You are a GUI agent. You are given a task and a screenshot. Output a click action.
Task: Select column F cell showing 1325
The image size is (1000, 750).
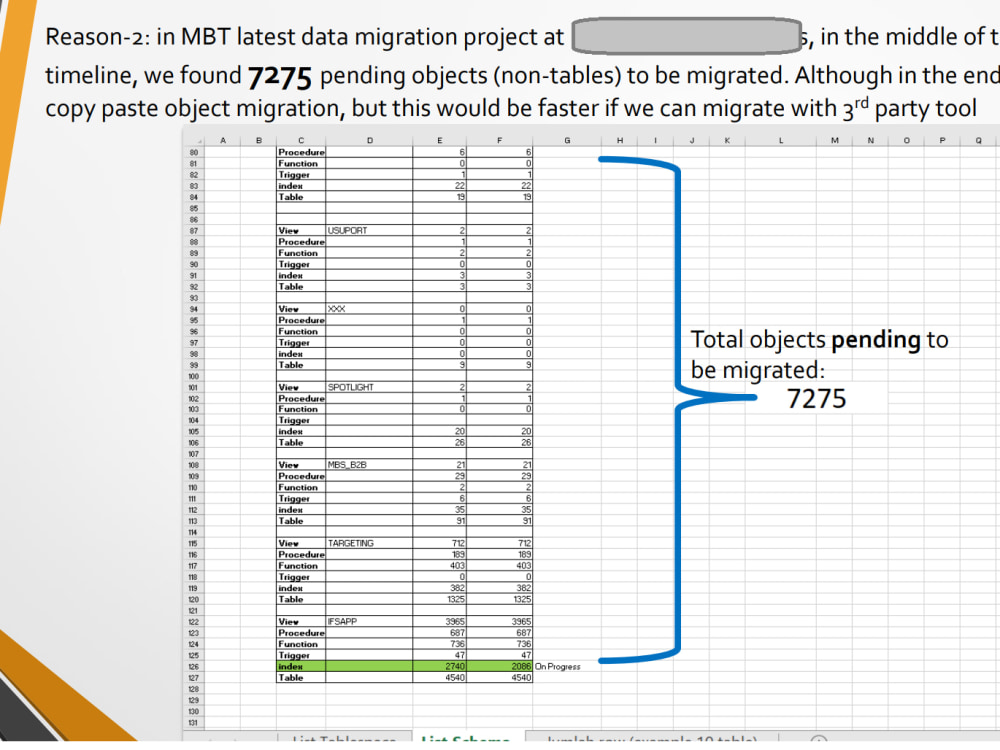tap(499, 599)
